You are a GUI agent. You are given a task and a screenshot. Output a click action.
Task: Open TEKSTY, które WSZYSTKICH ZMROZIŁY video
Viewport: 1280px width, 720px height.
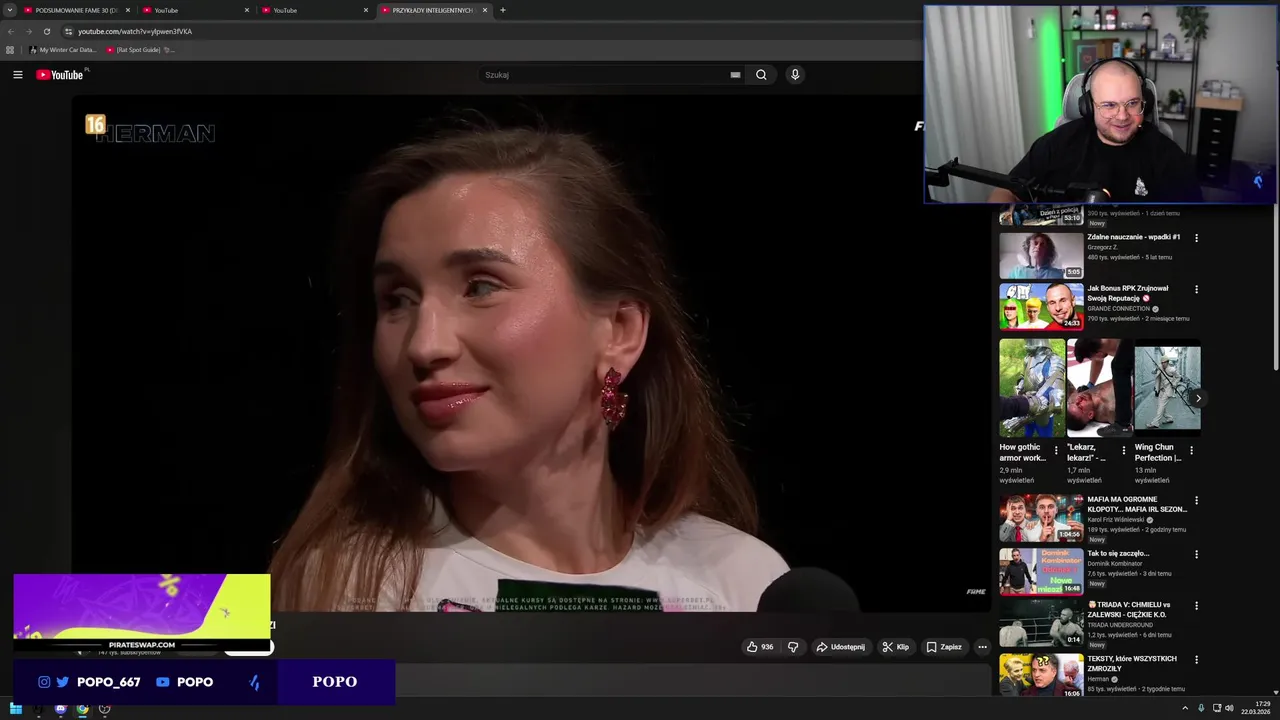[1132, 663]
